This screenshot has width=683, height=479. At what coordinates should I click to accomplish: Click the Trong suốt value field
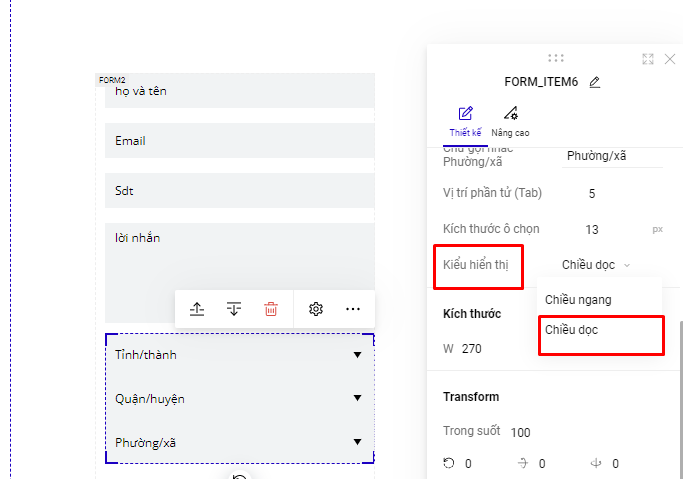[521, 432]
